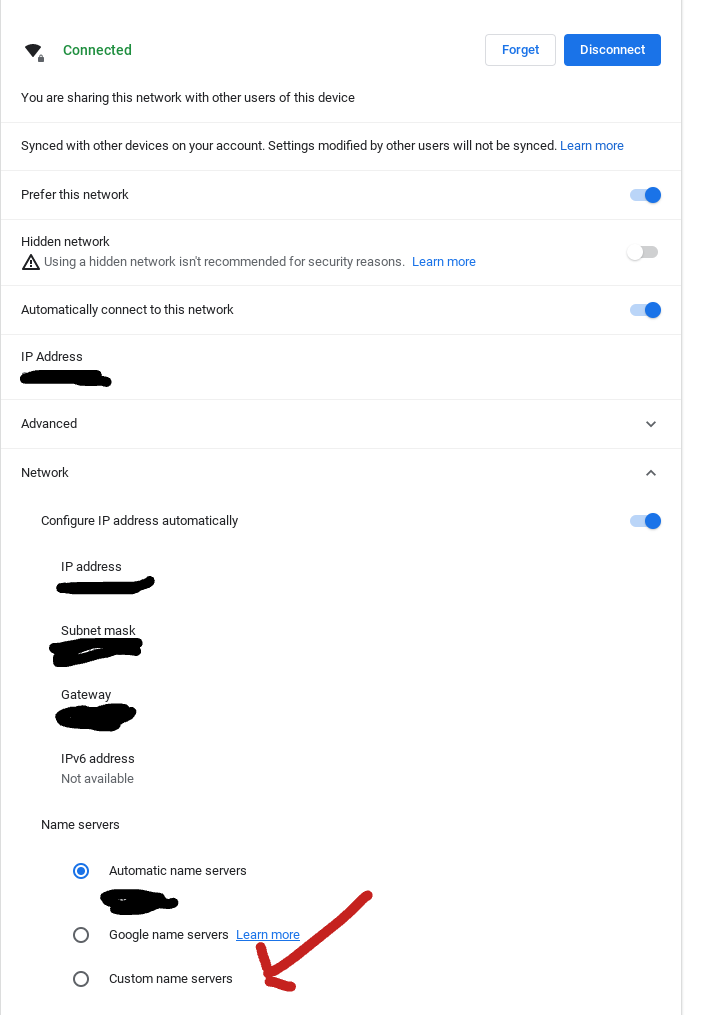
Task: Expand the Advanced section
Action: (x=651, y=424)
